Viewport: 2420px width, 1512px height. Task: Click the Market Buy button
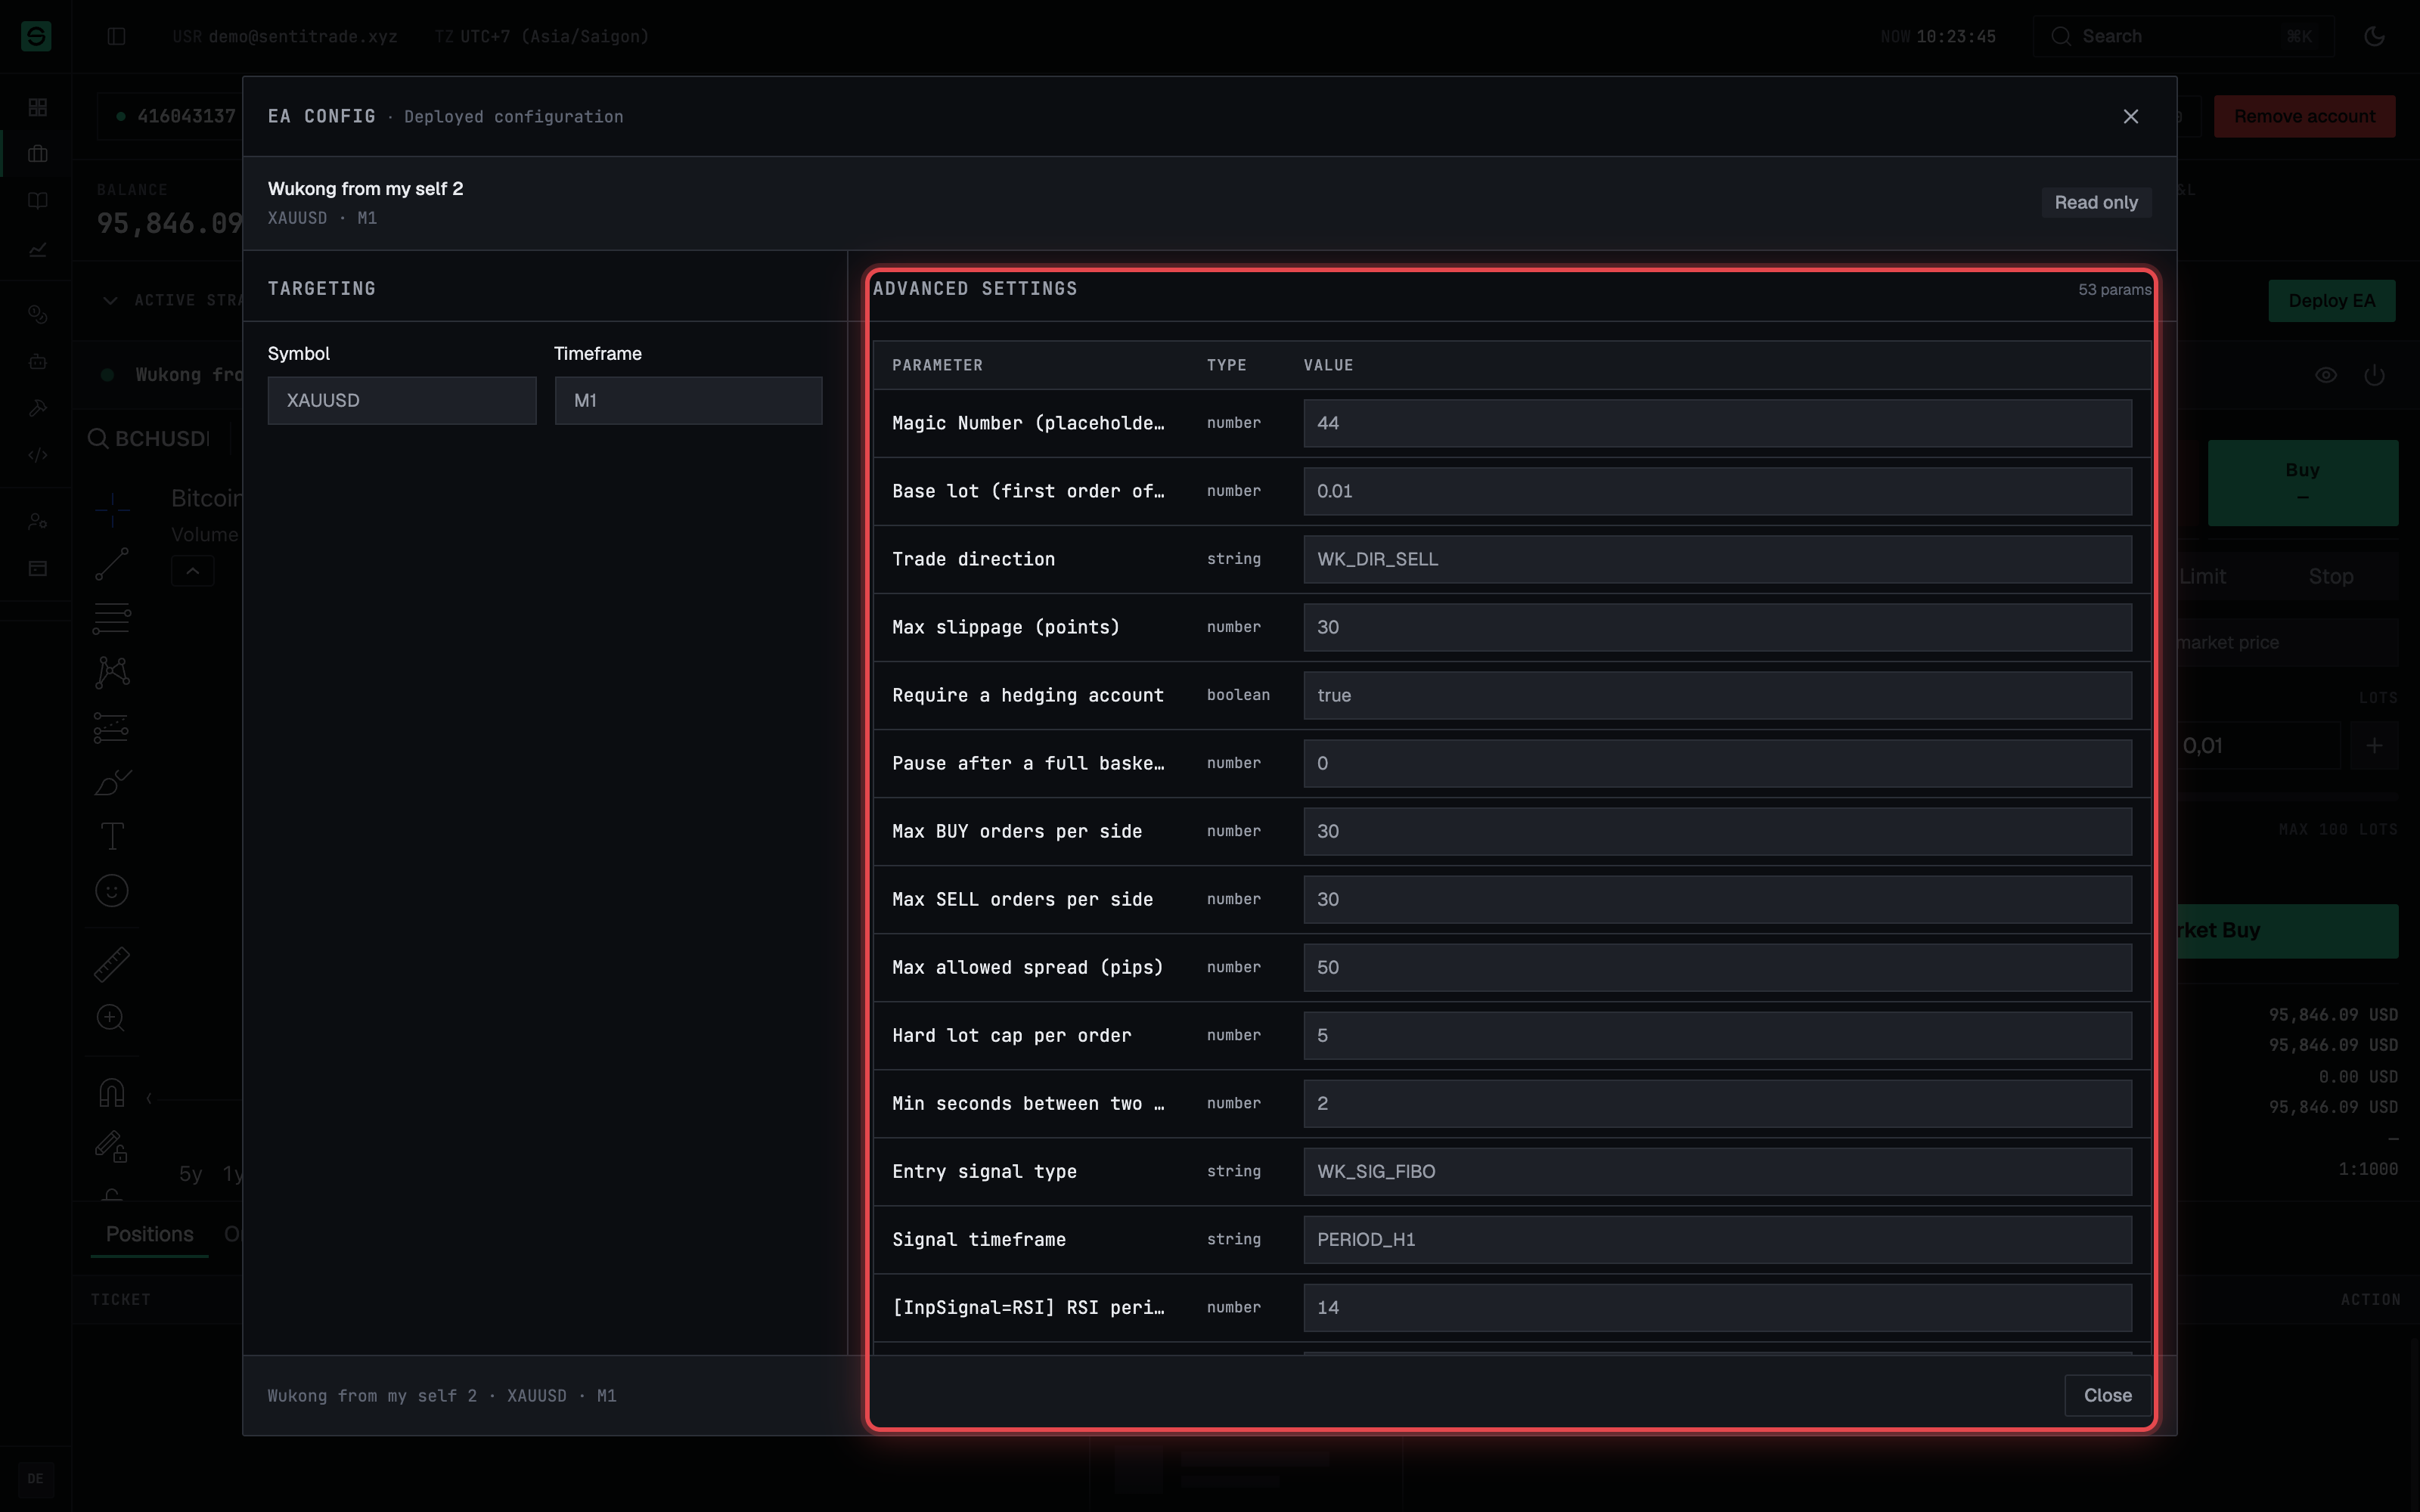[x=2287, y=931]
